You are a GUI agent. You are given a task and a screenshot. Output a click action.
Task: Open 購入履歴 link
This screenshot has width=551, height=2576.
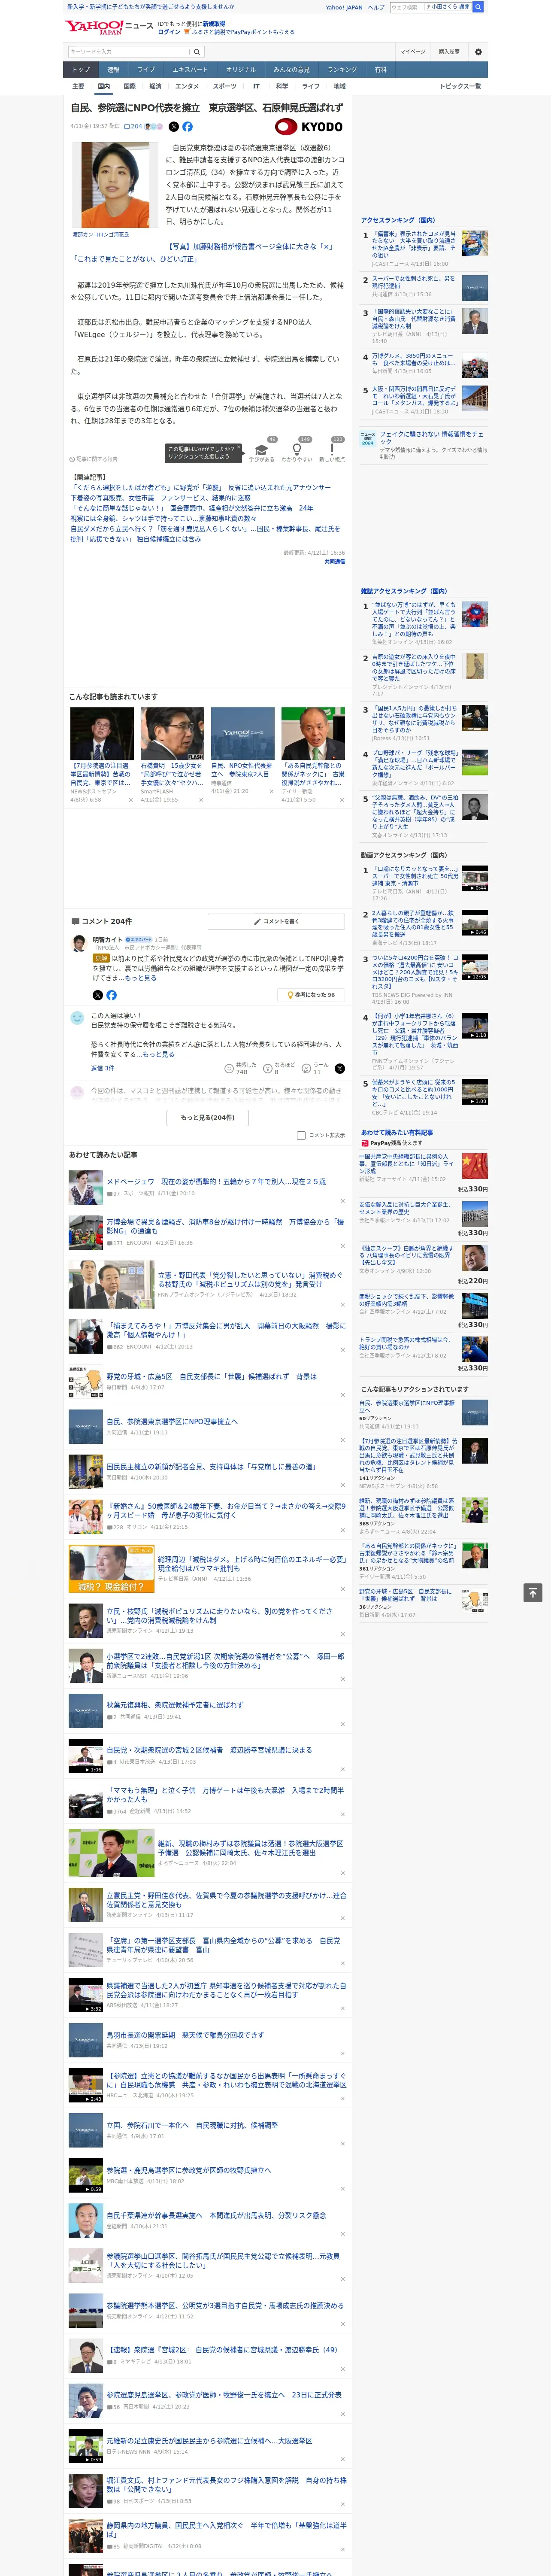pyautogui.click(x=449, y=51)
